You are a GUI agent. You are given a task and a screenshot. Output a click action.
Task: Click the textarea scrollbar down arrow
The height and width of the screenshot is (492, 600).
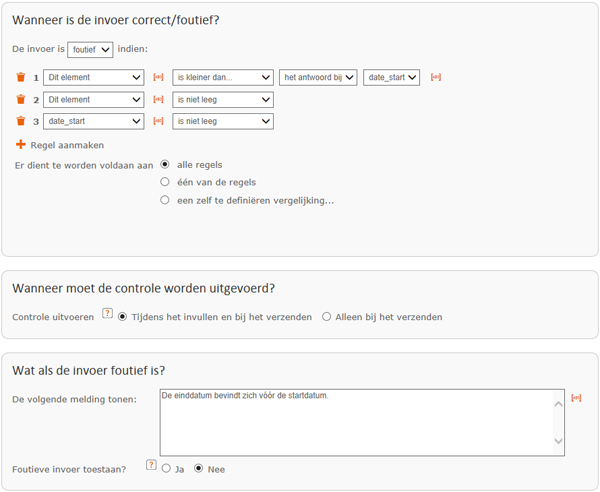point(558,441)
